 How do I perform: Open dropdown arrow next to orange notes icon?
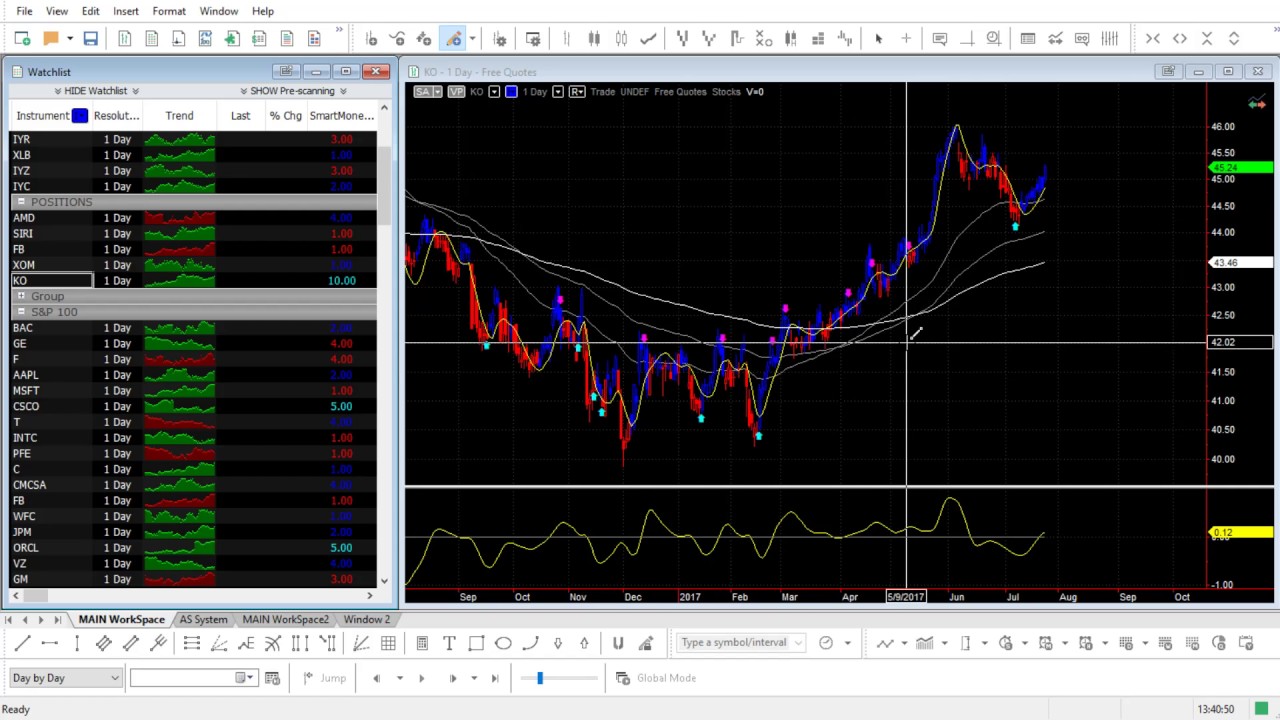coord(69,38)
